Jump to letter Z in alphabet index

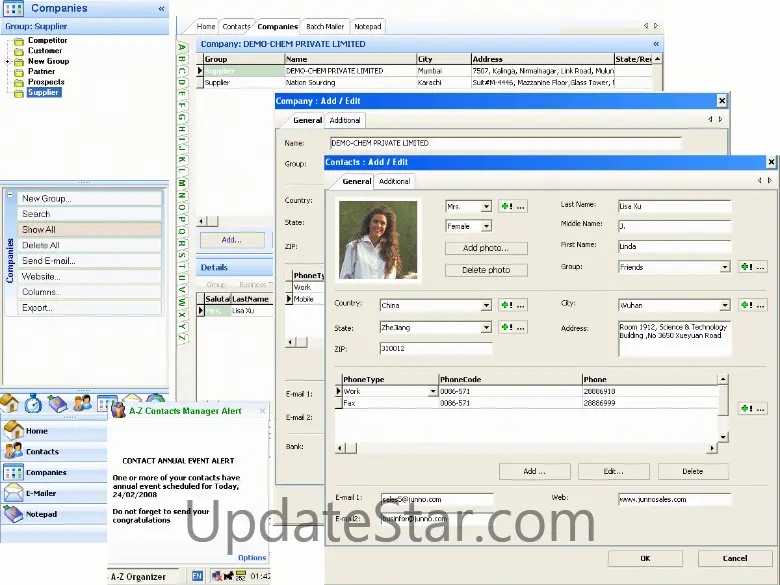coord(182,338)
